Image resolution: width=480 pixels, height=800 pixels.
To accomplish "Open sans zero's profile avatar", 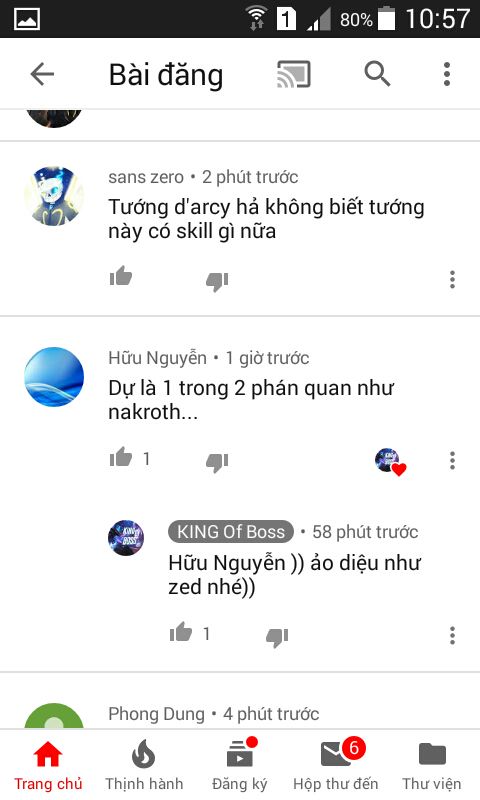I will coord(54,195).
